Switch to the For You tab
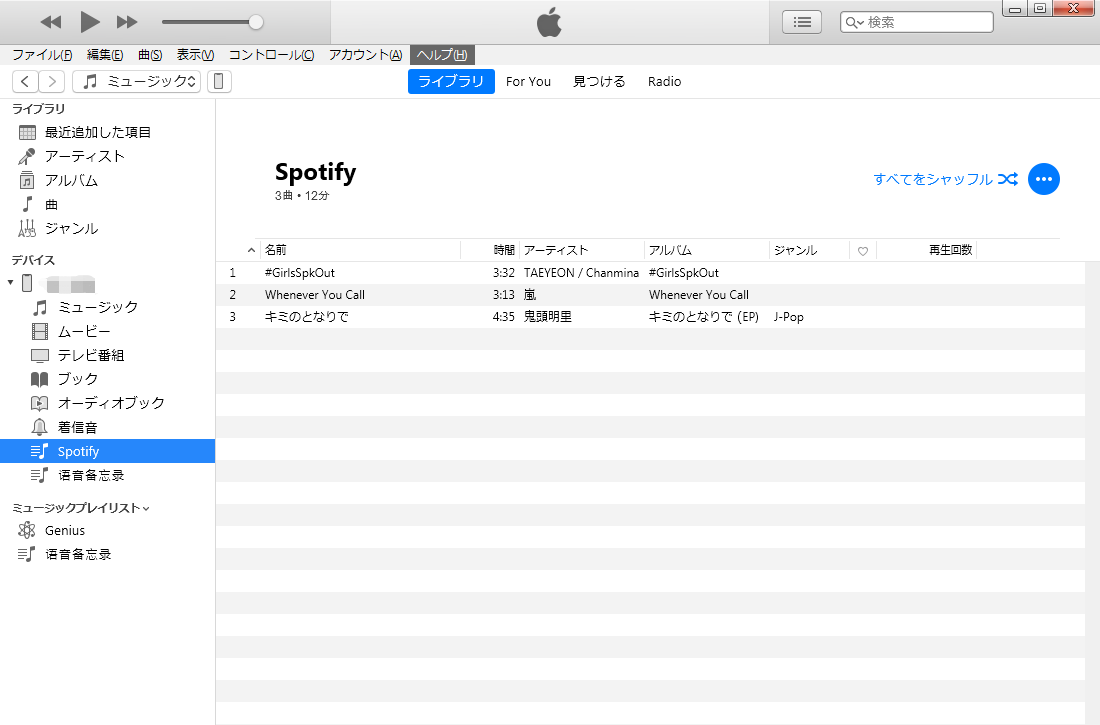The image size is (1100, 725). [x=528, y=81]
